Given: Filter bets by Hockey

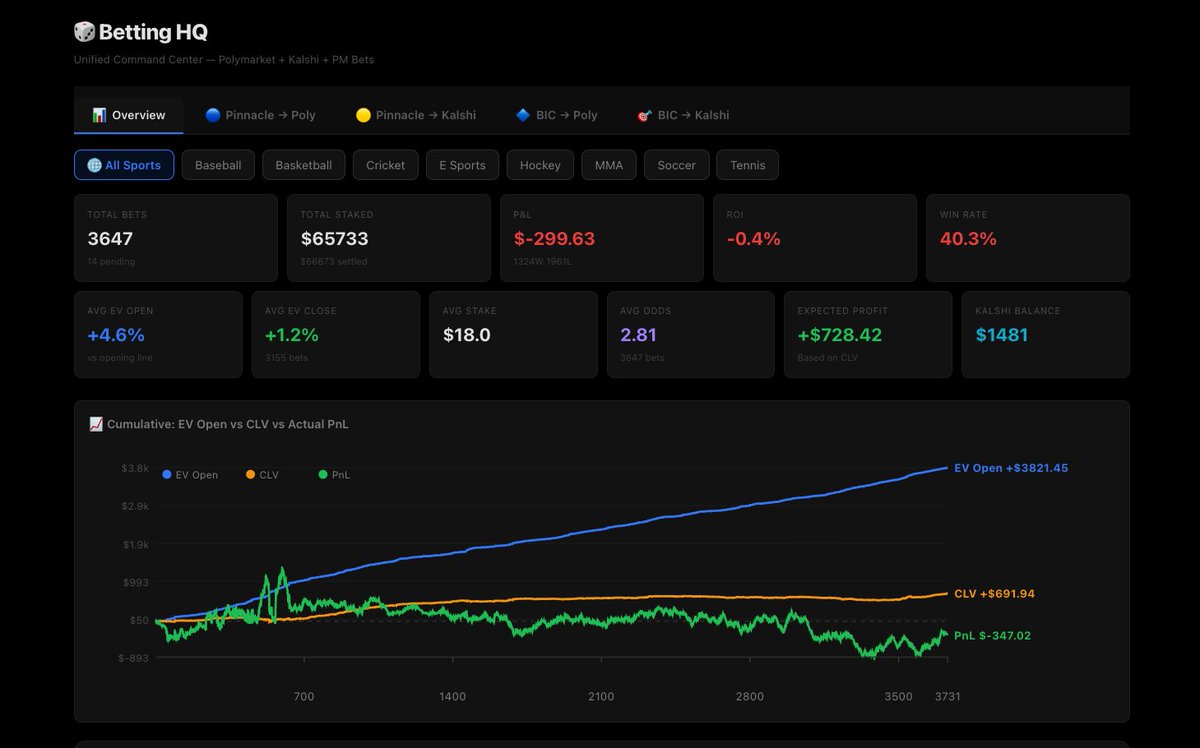Looking at the screenshot, I should click(x=540, y=165).
